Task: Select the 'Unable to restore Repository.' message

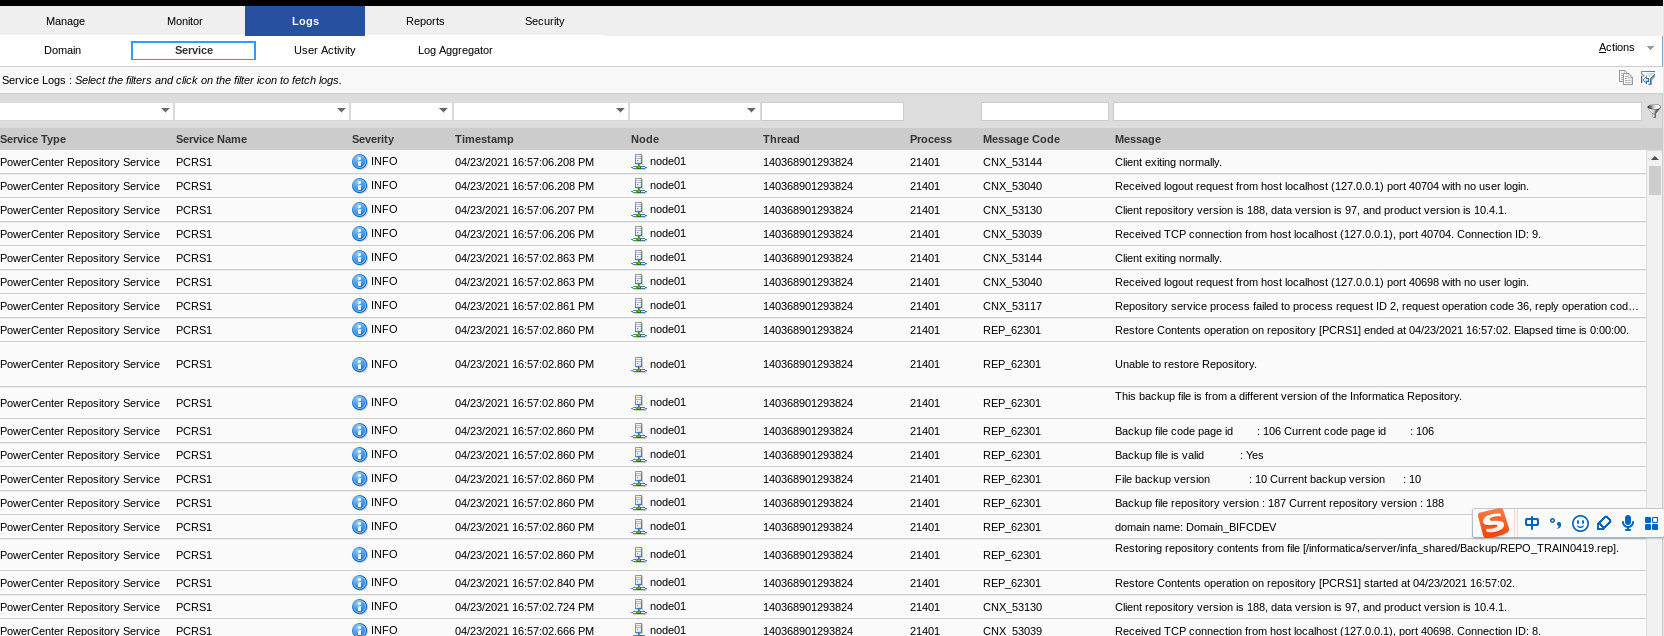Action: [1186, 365]
